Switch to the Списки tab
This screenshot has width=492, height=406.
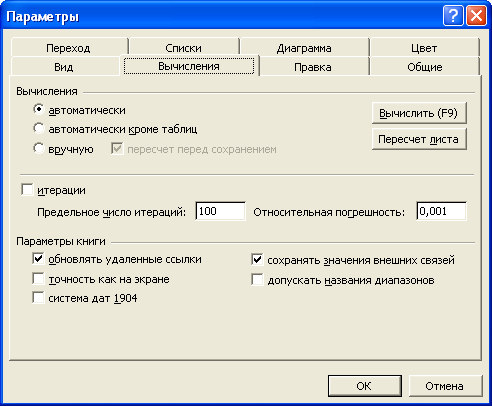184,48
